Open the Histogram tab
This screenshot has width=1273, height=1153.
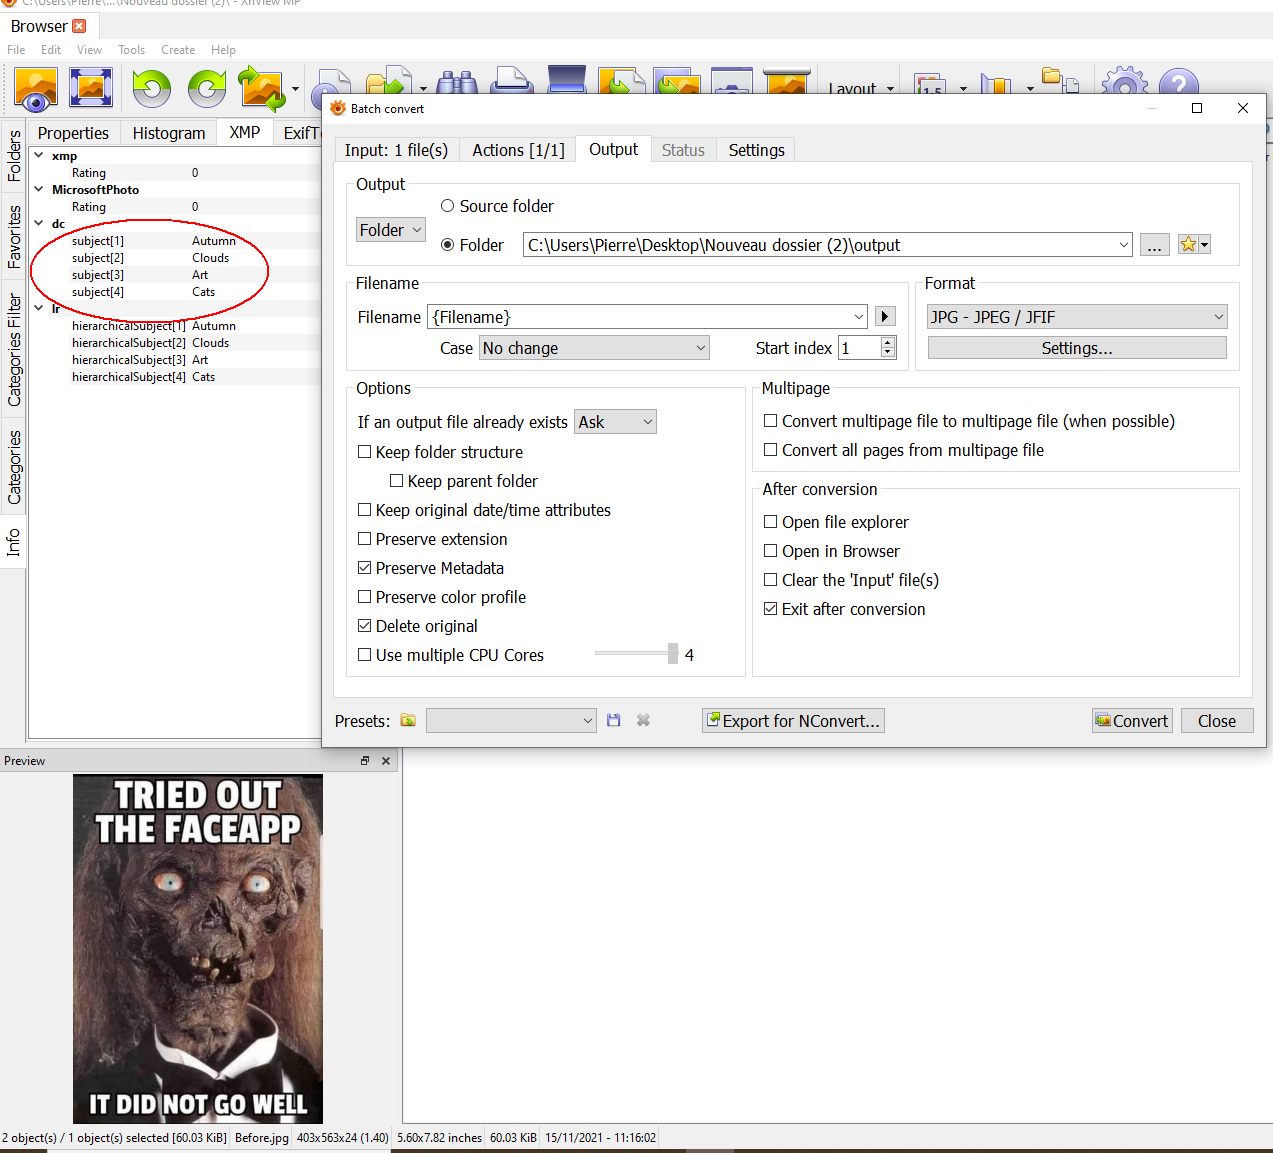(169, 133)
